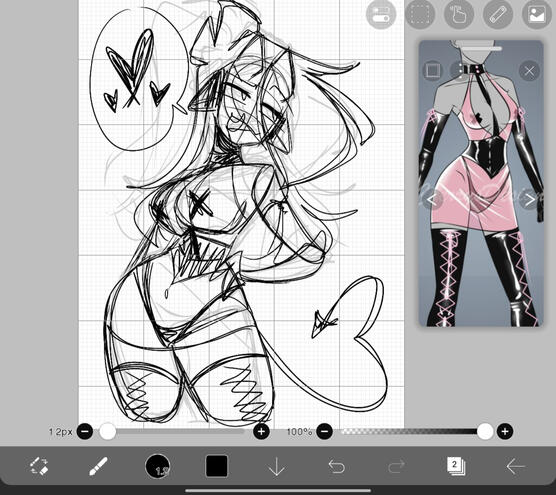Go back using the left arrow
Screen dimensions: 556x495
[515, 466]
